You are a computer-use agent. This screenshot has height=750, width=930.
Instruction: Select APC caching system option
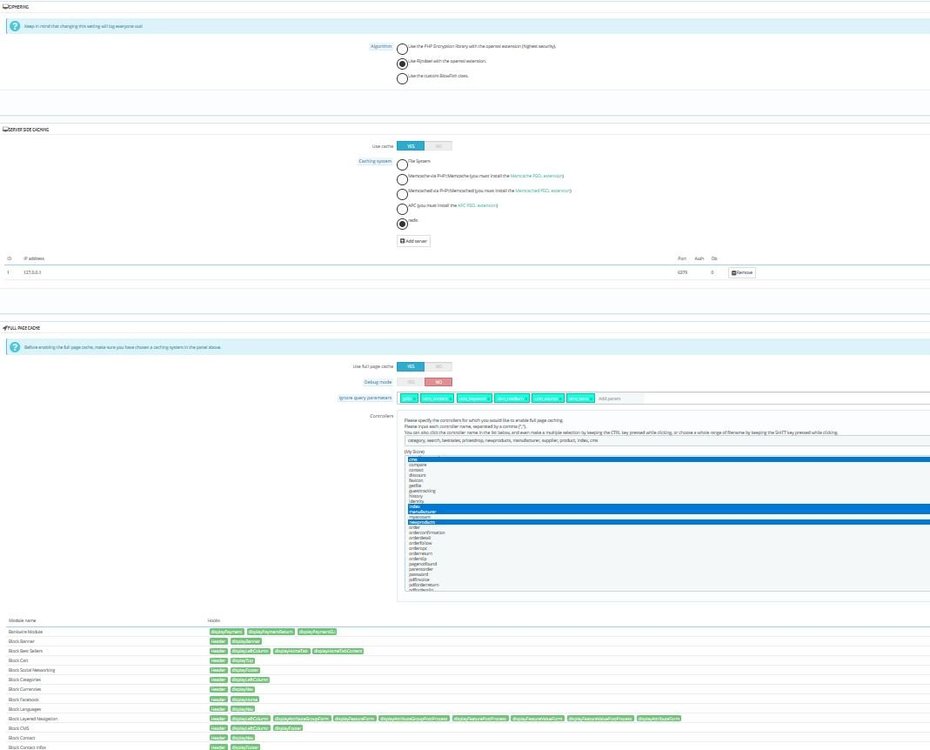point(402,208)
